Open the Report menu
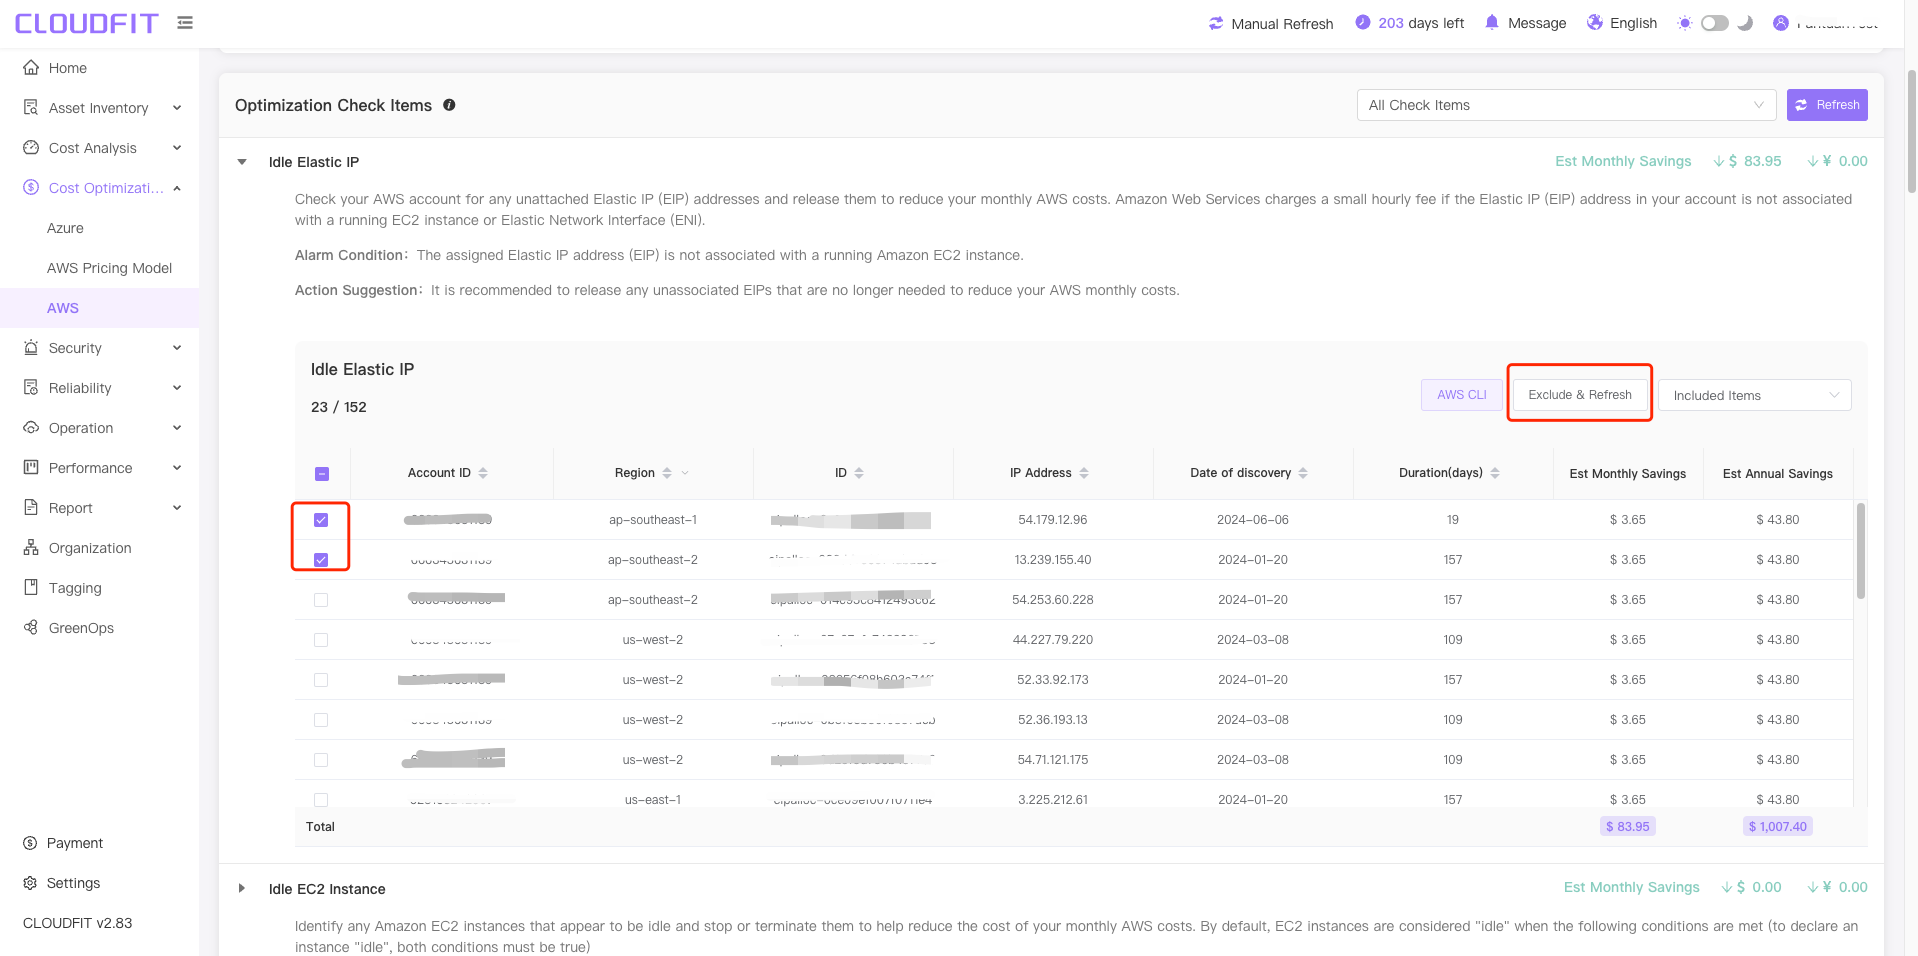 (99, 508)
